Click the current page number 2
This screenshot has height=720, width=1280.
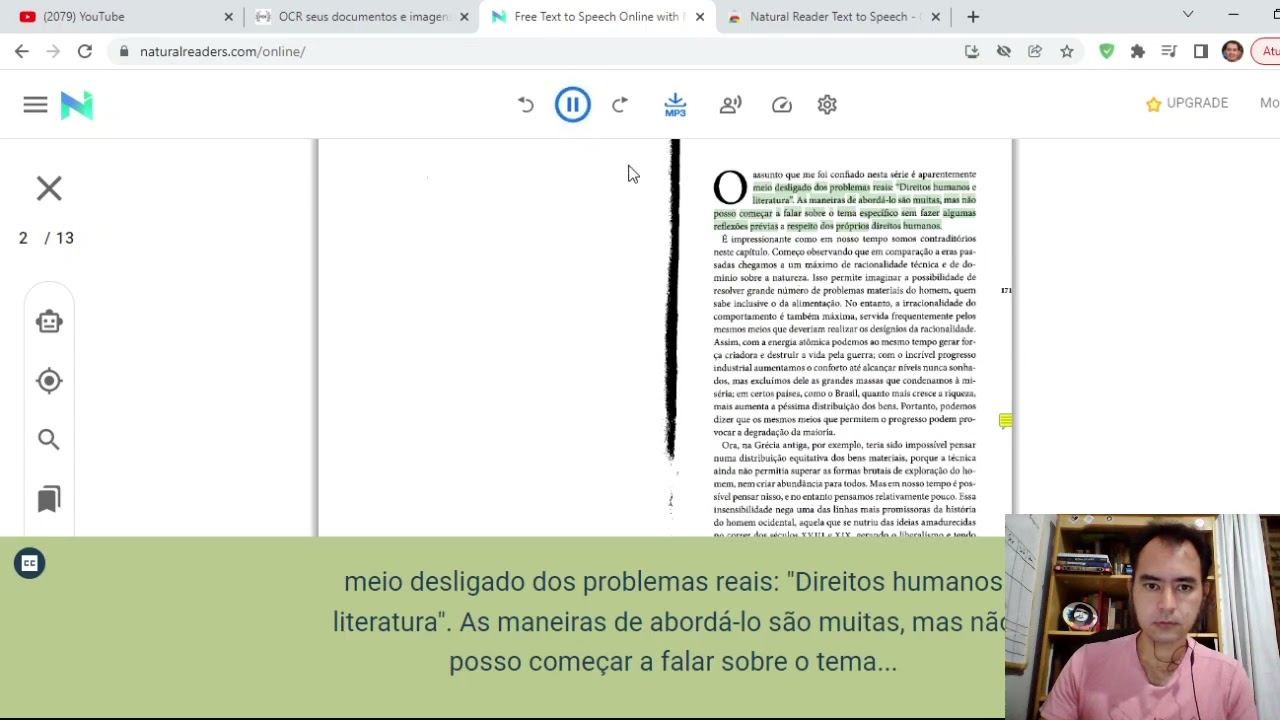point(23,238)
